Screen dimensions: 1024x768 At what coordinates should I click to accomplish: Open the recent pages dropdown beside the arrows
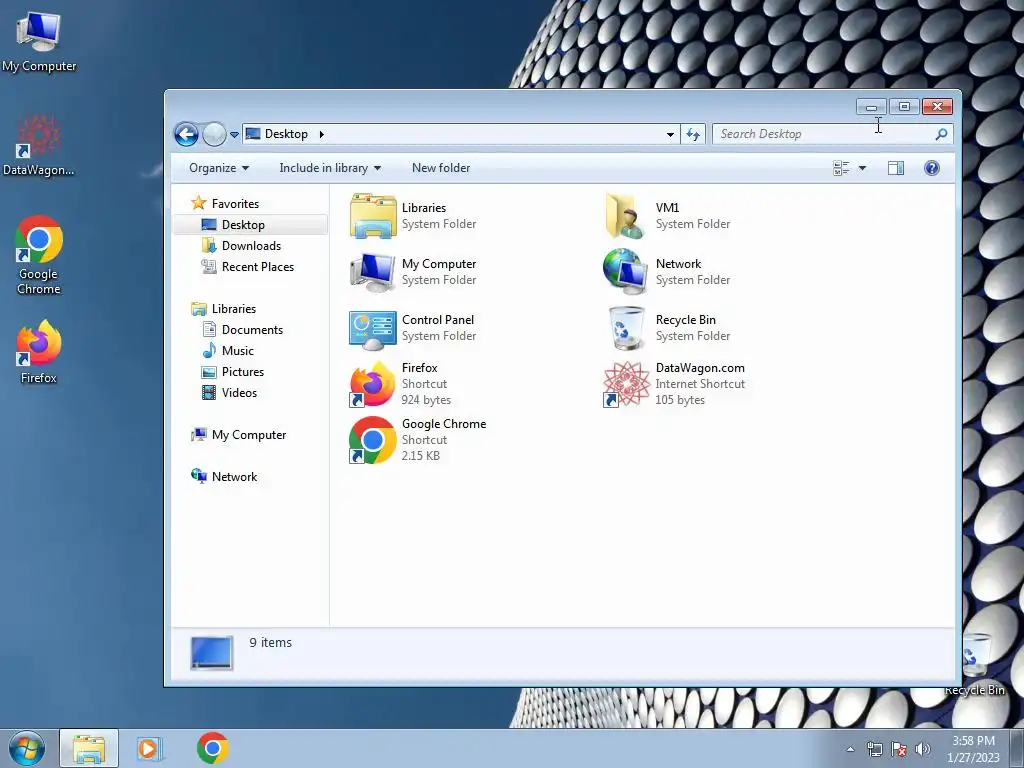pyautogui.click(x=234, y=135)
